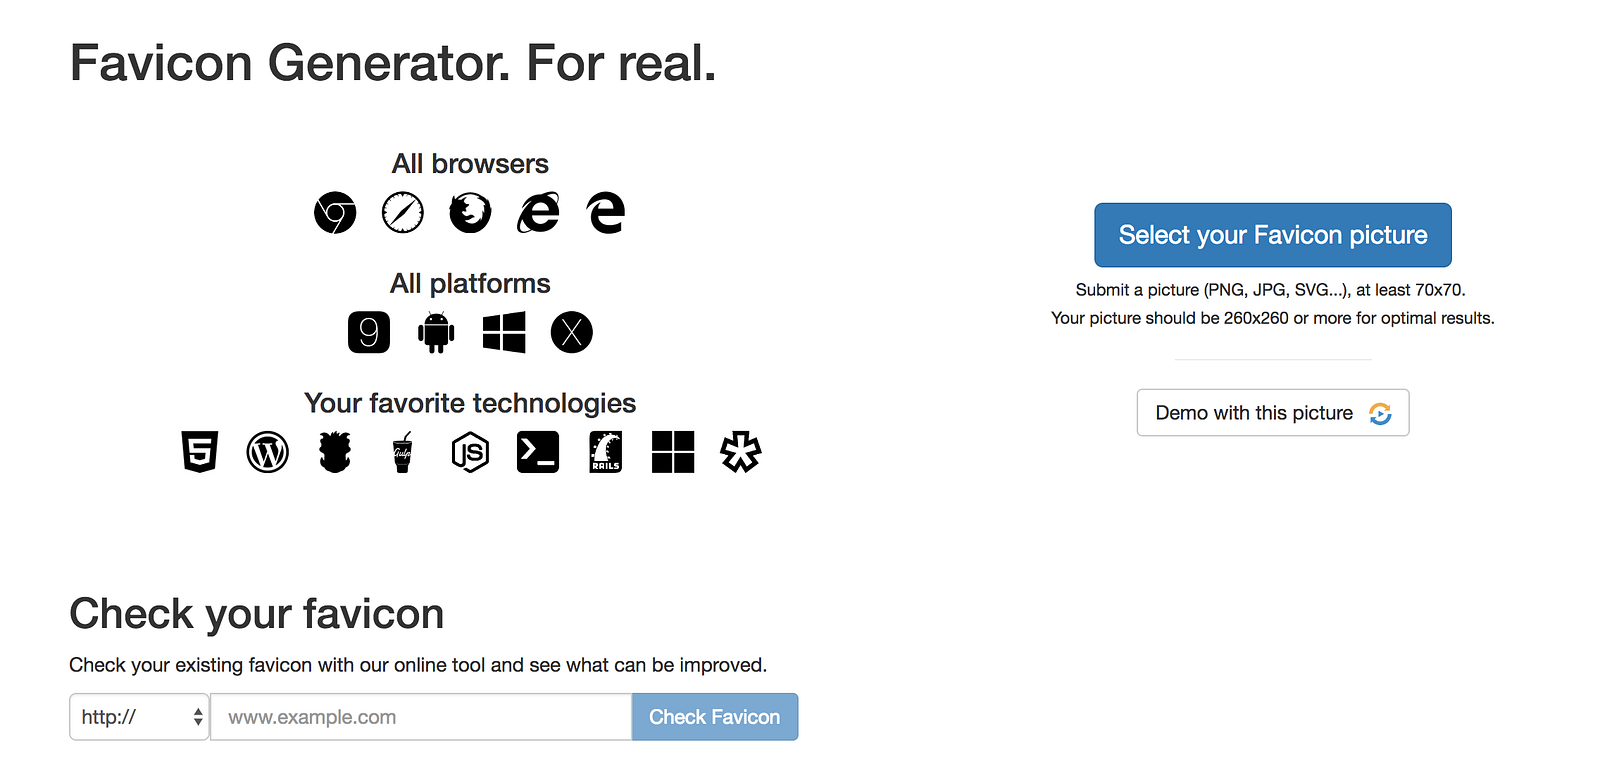Viewport: 1600px width, 780px height.
Task: Click the Mac OS X icon
Action: coord(572,332)
